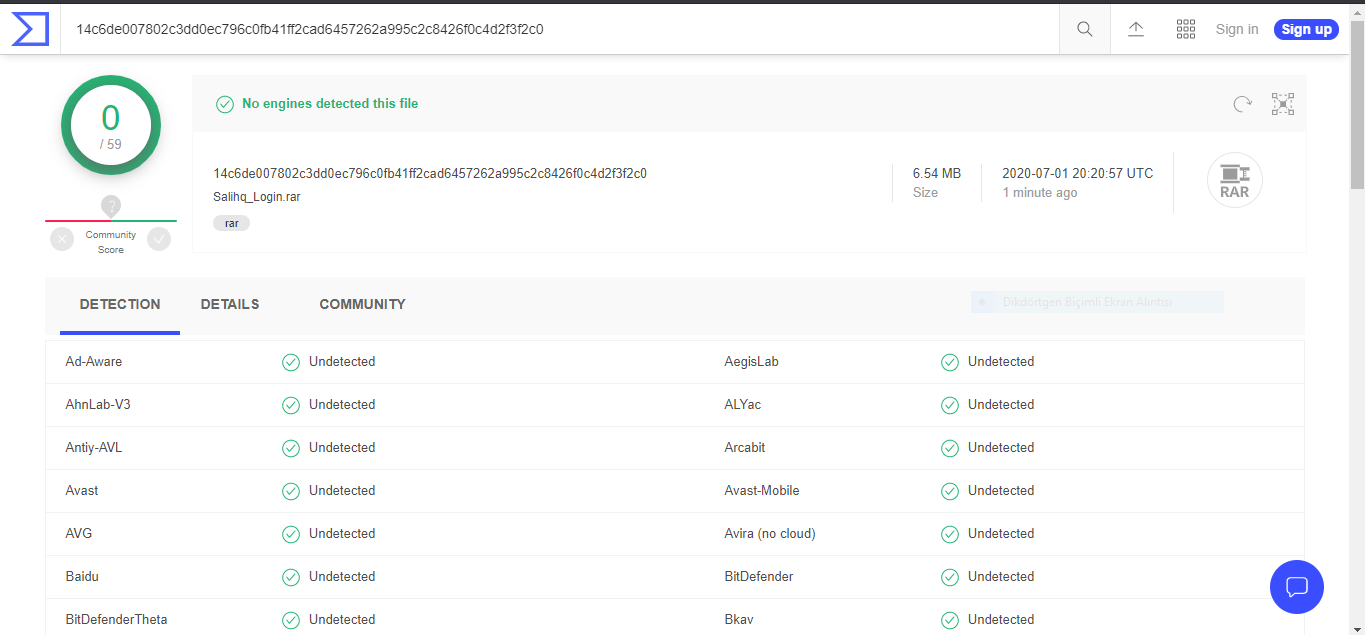Click the BitDefenderTheta engine name
The image size is (1365, 635).
tap(116, 619)
